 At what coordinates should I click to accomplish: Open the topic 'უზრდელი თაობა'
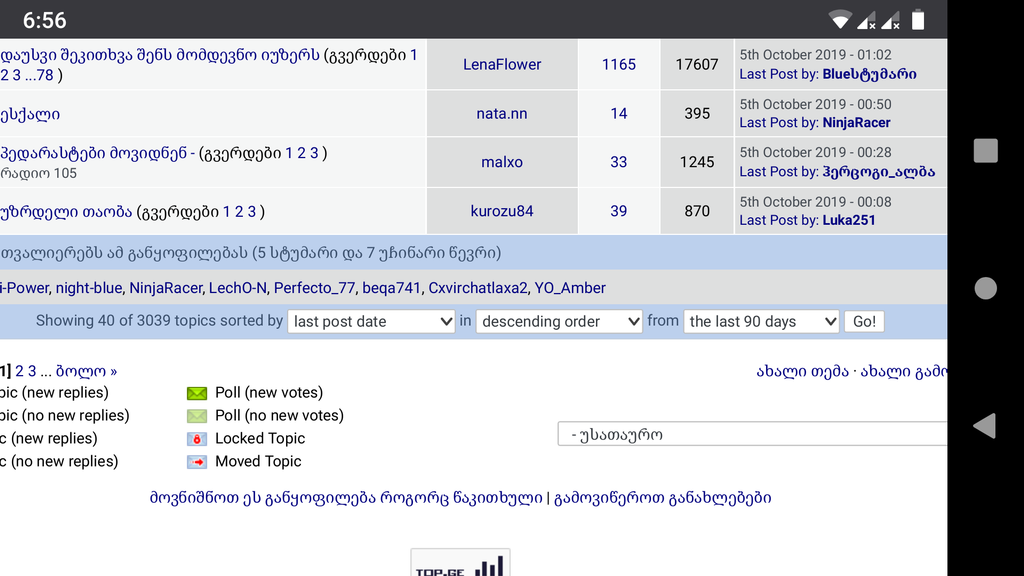click(x=66, y=212)
